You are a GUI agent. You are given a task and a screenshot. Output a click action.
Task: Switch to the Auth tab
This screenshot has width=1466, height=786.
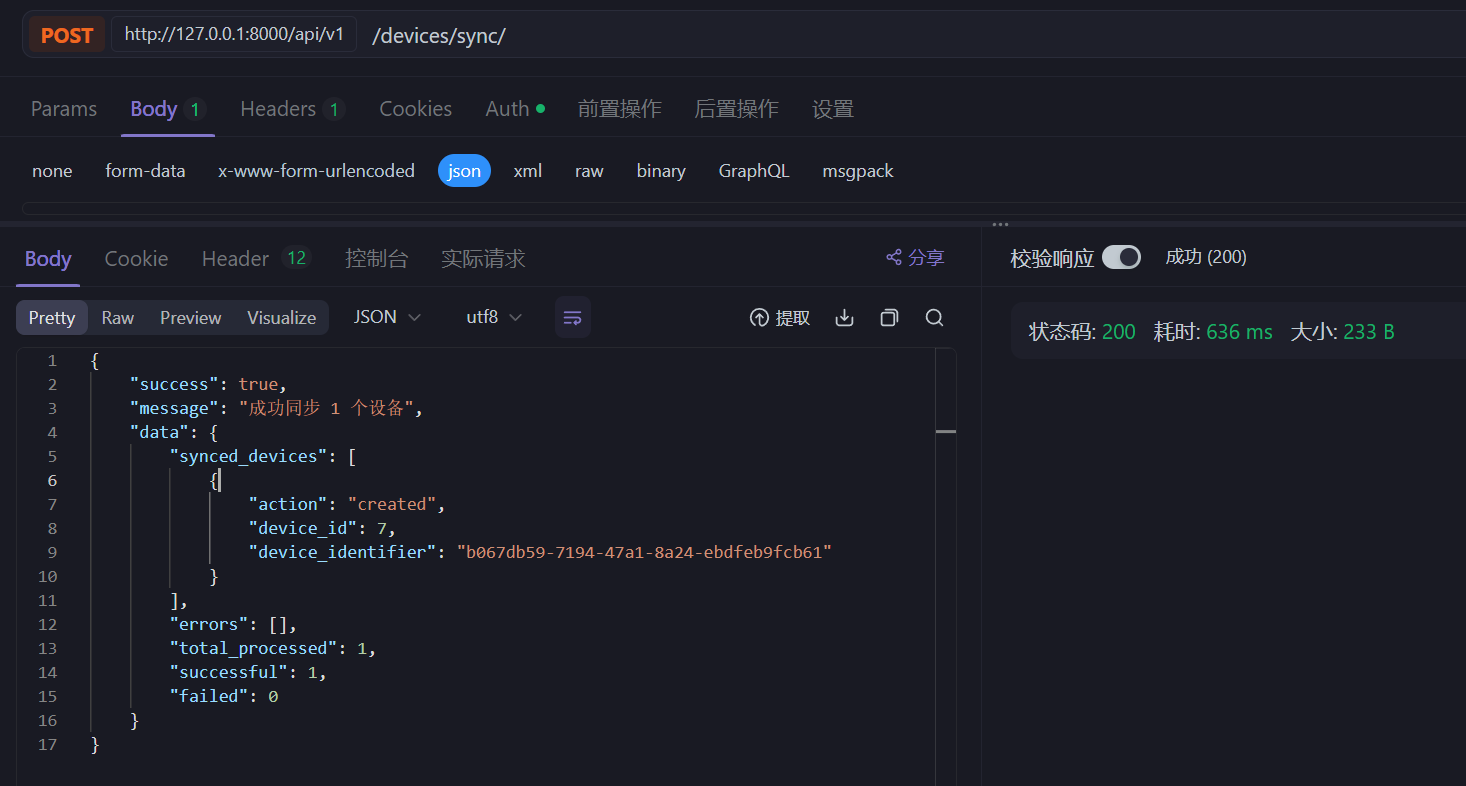(515, 109)
